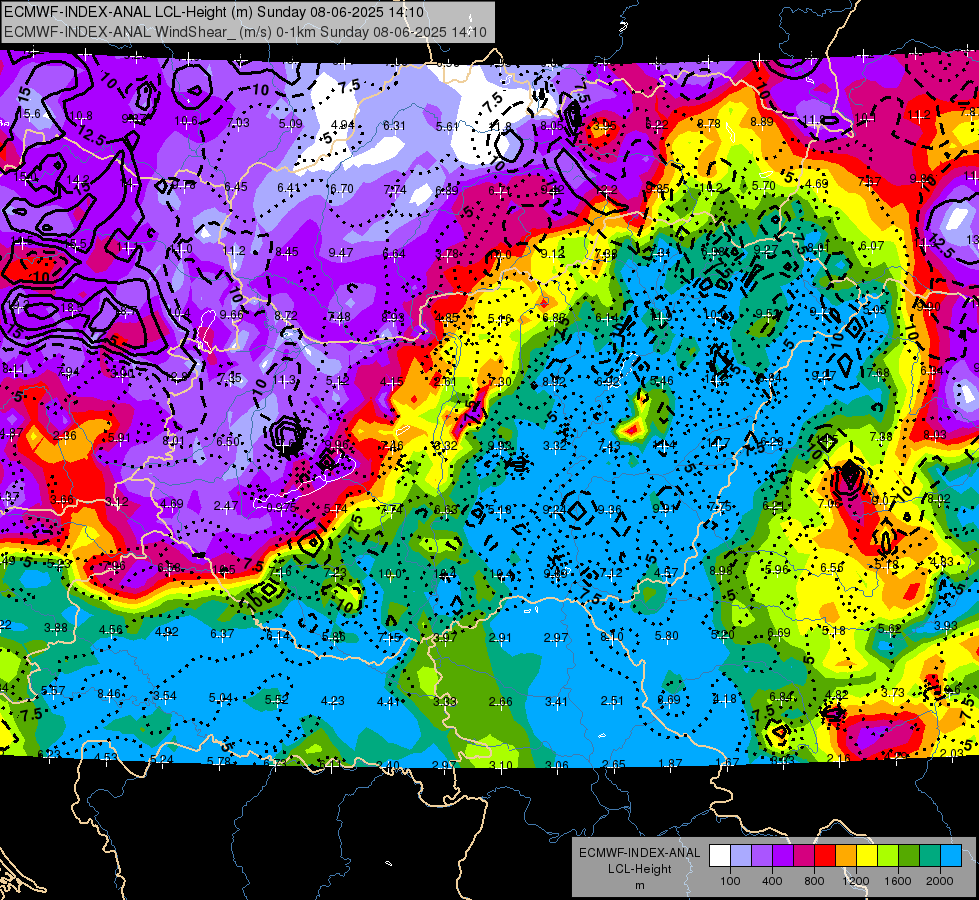Click the wind shear value 2.36
Screen dimensions: 979x900
tap(65, 436)
